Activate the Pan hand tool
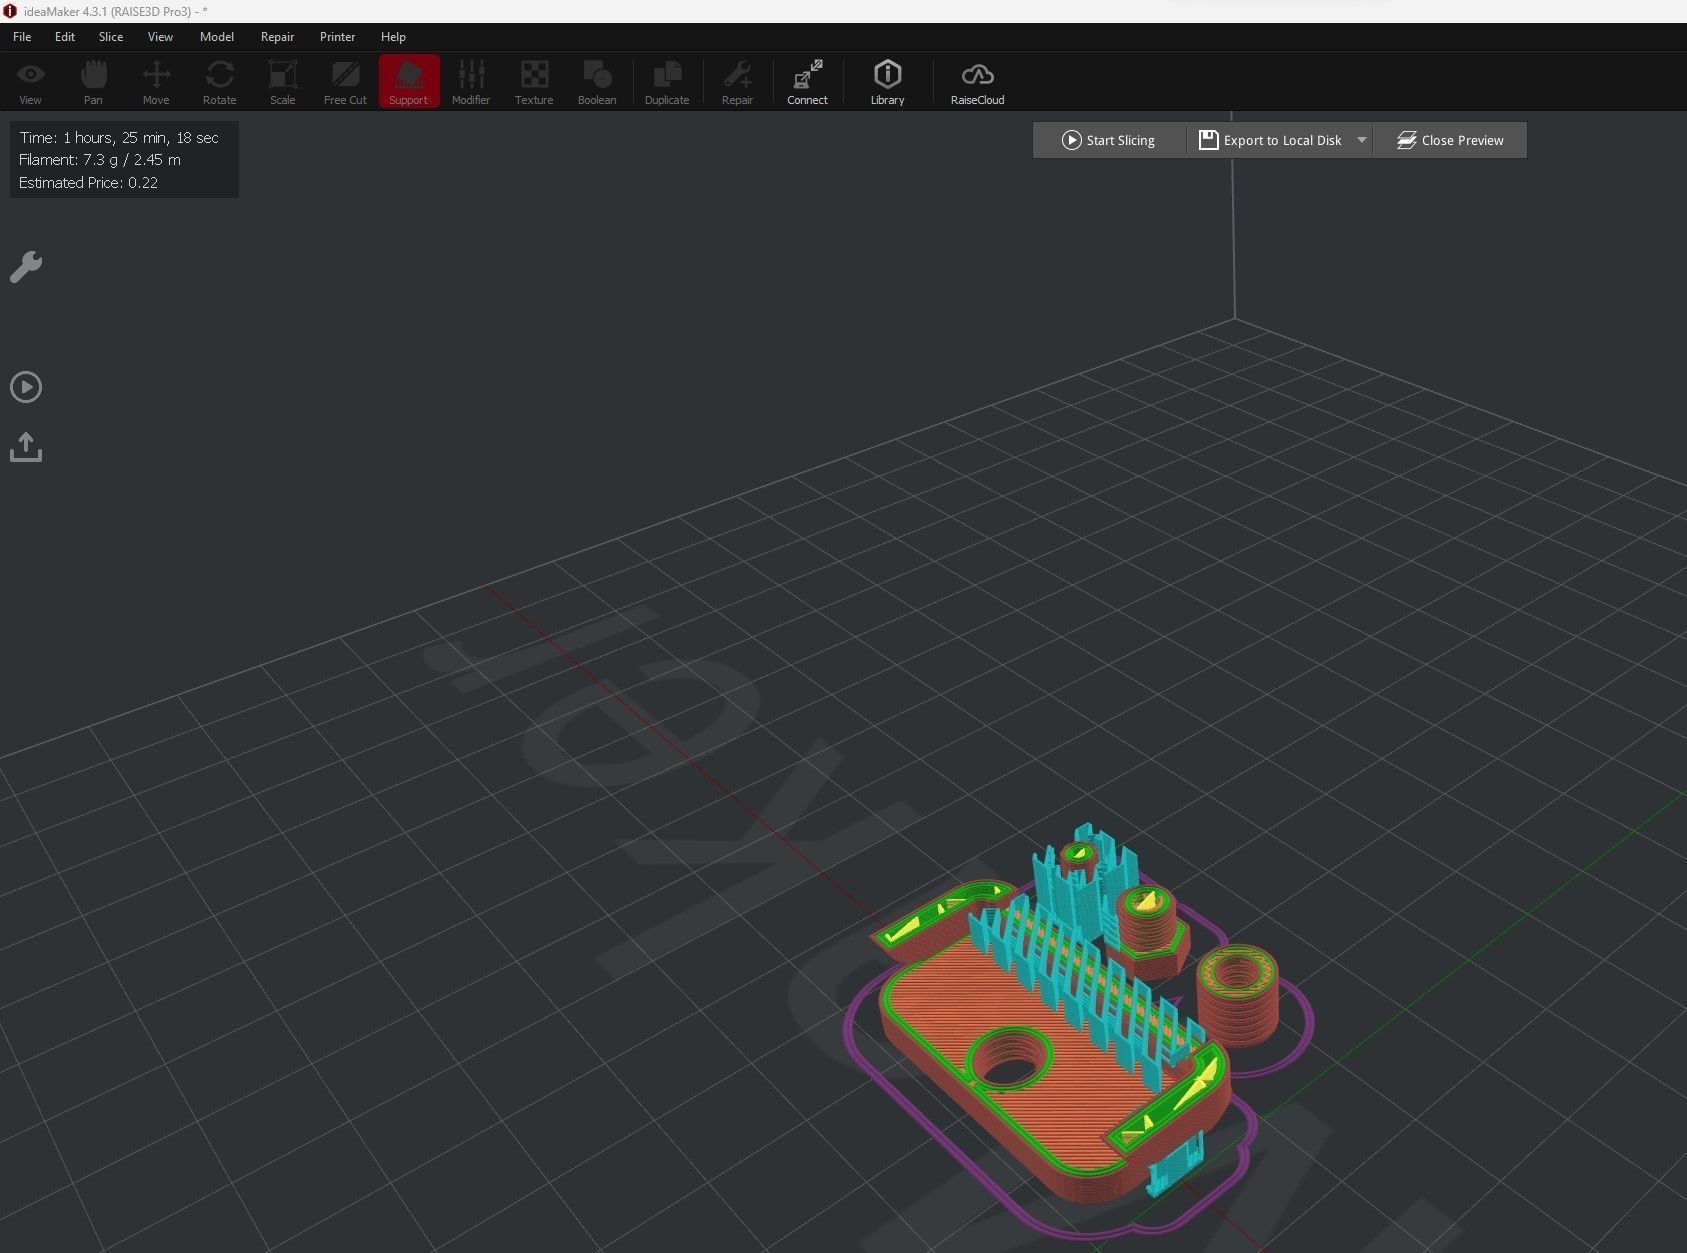 coord(93,82)
